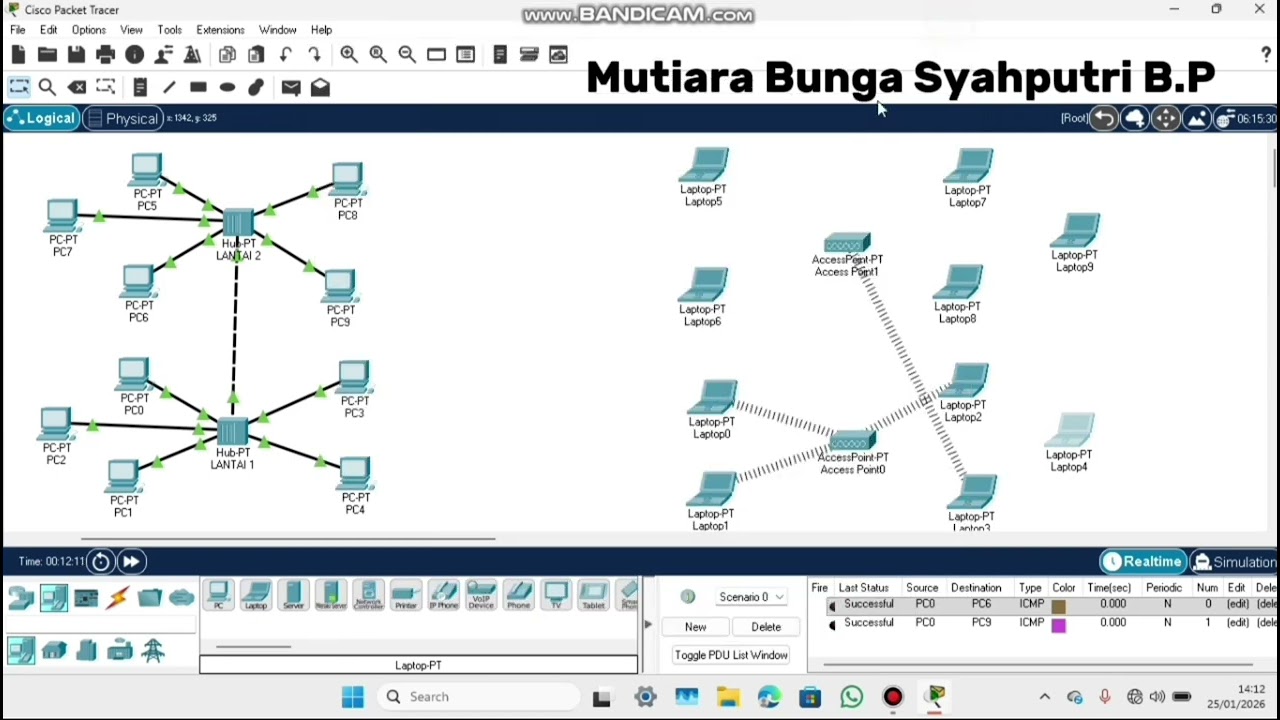Open the File menu

coord(18,30)
